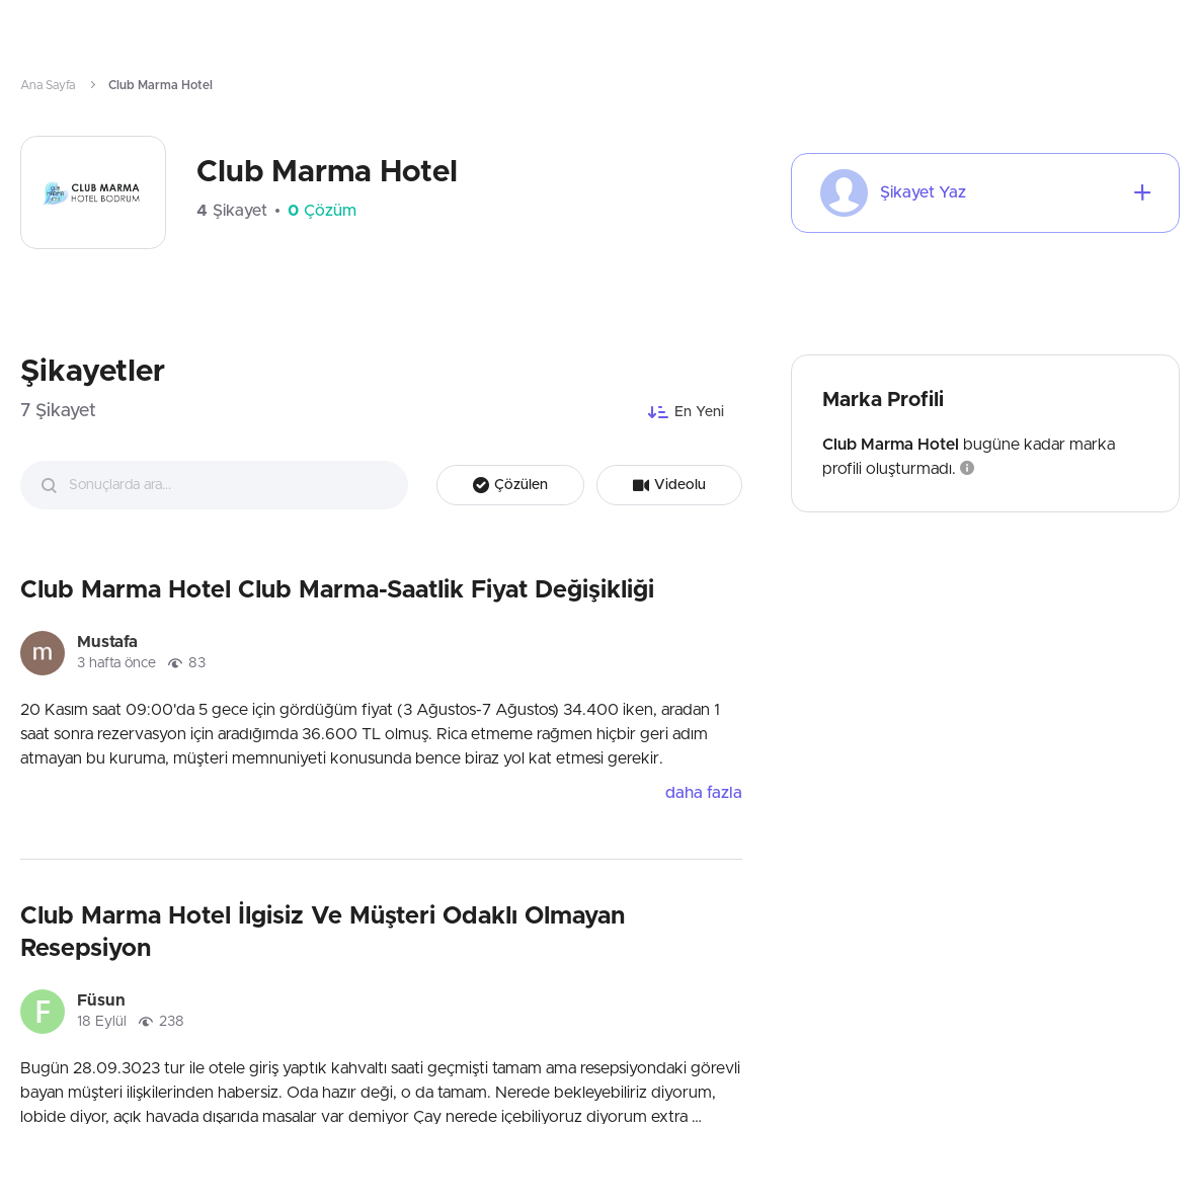Click the 18 Eylül date
This screenshot has width=1200, height=1200.
pyautogui.click(x=102, y=1022)
